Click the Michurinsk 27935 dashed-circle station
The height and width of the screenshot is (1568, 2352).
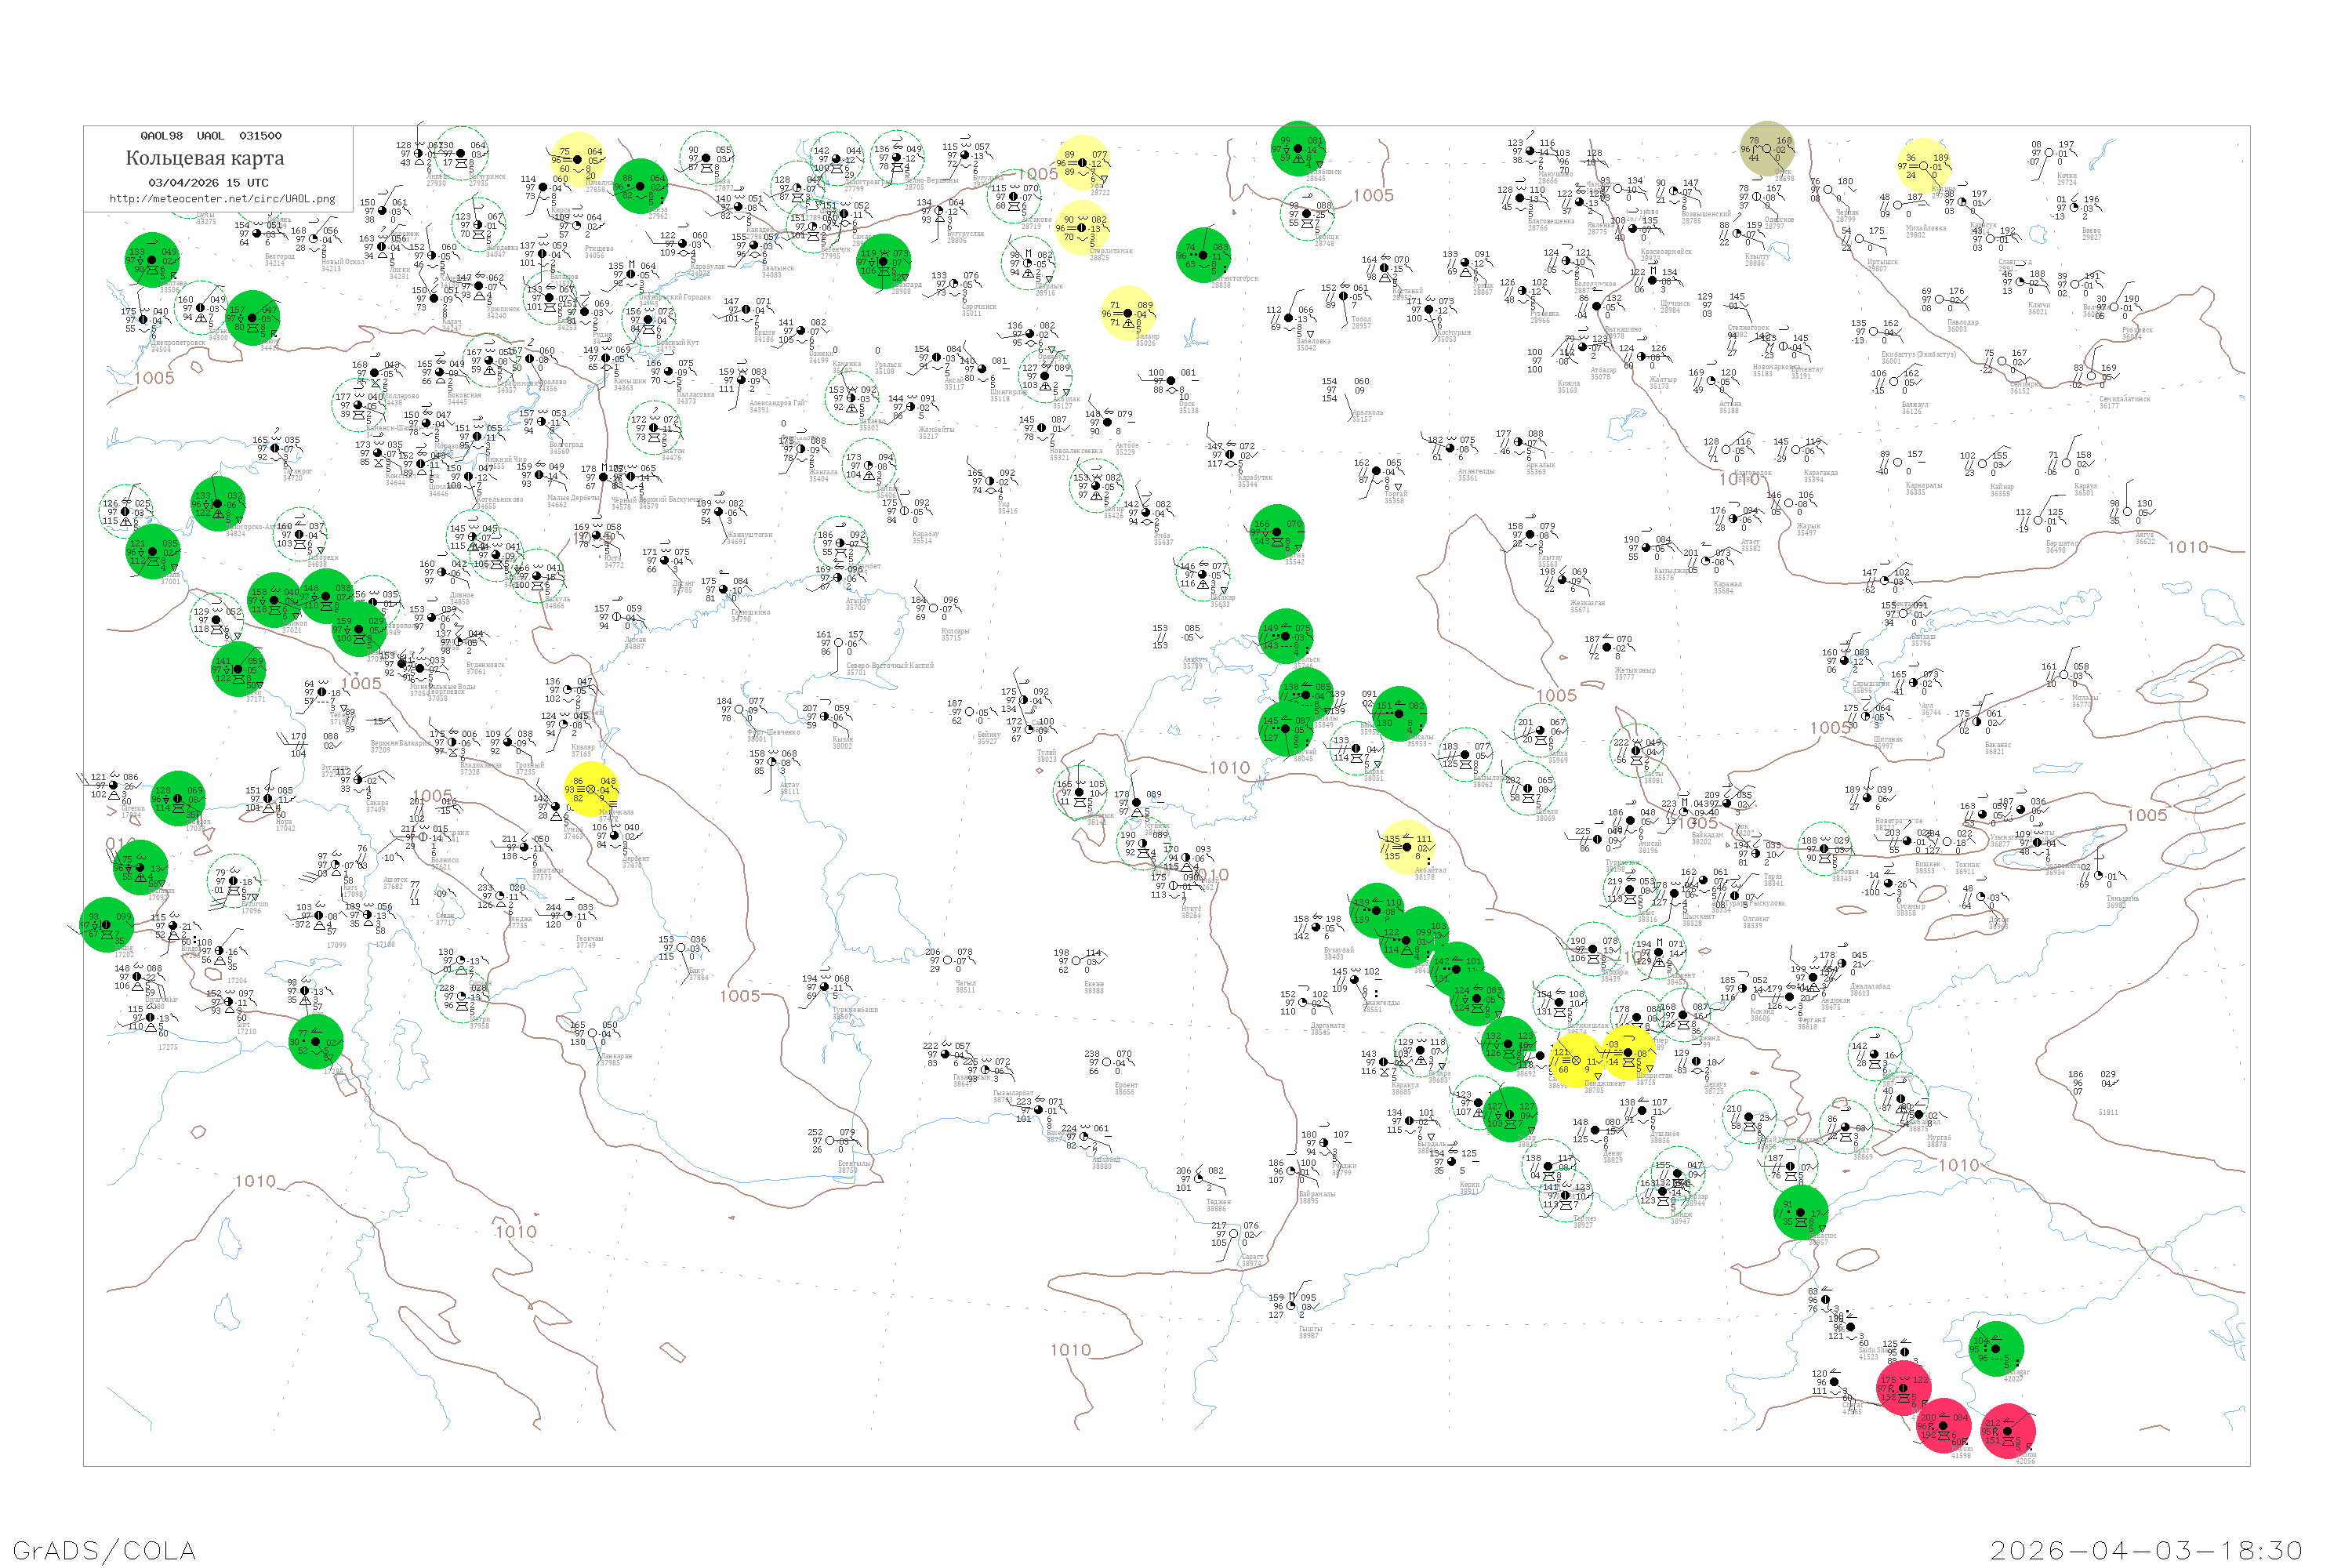[461, 153]
